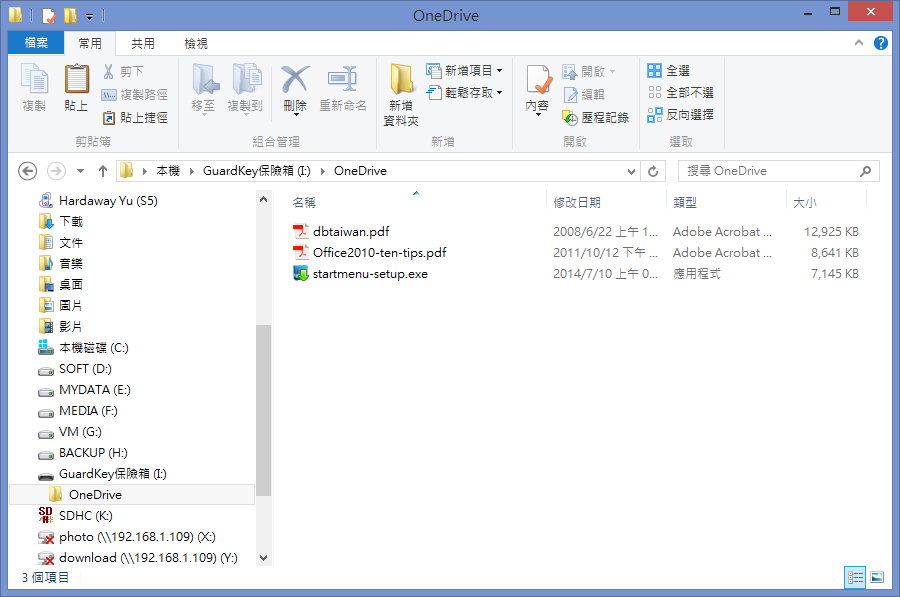Collapse the ribbon with the chevron
The image size is (900, 597).
[x=859, y=42]
